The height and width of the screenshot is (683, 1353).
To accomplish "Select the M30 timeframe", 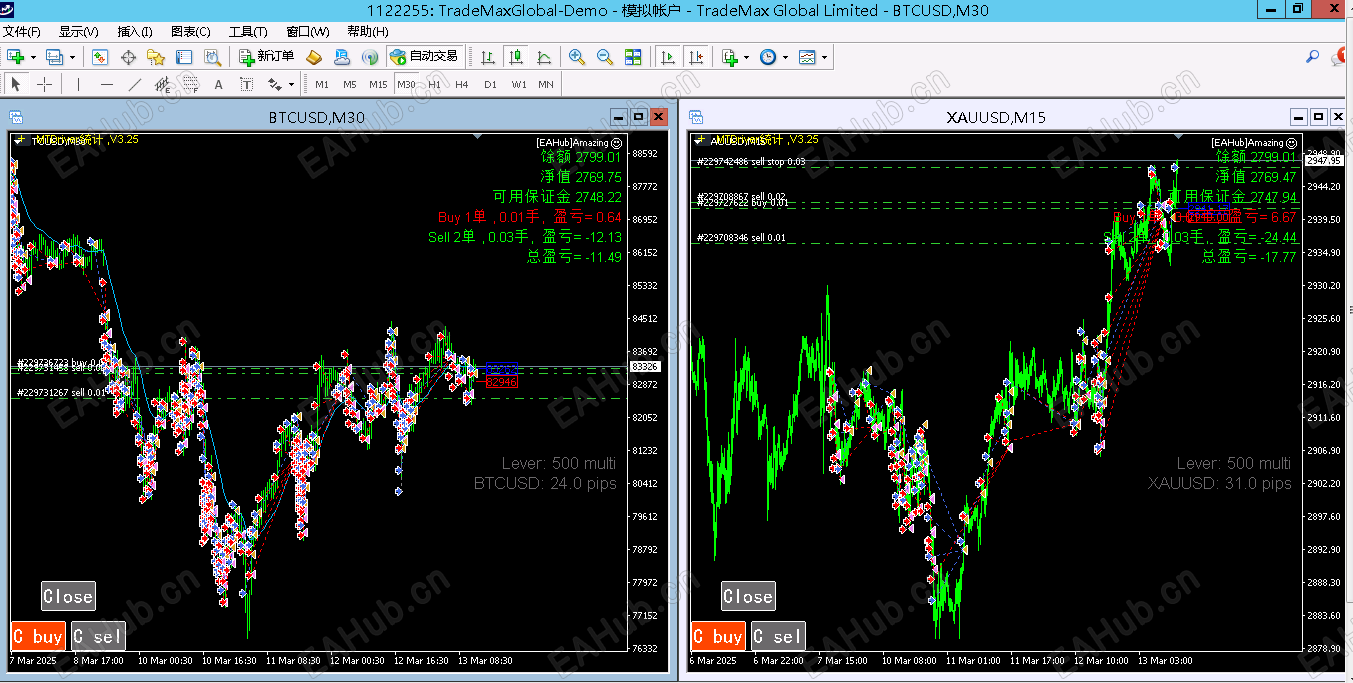I will [x=406, y=84].
